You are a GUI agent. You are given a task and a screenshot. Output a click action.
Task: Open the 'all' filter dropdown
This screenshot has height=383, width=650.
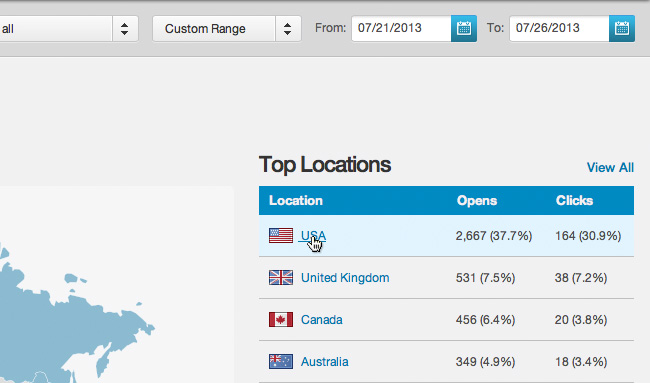(x=68, y=29)
